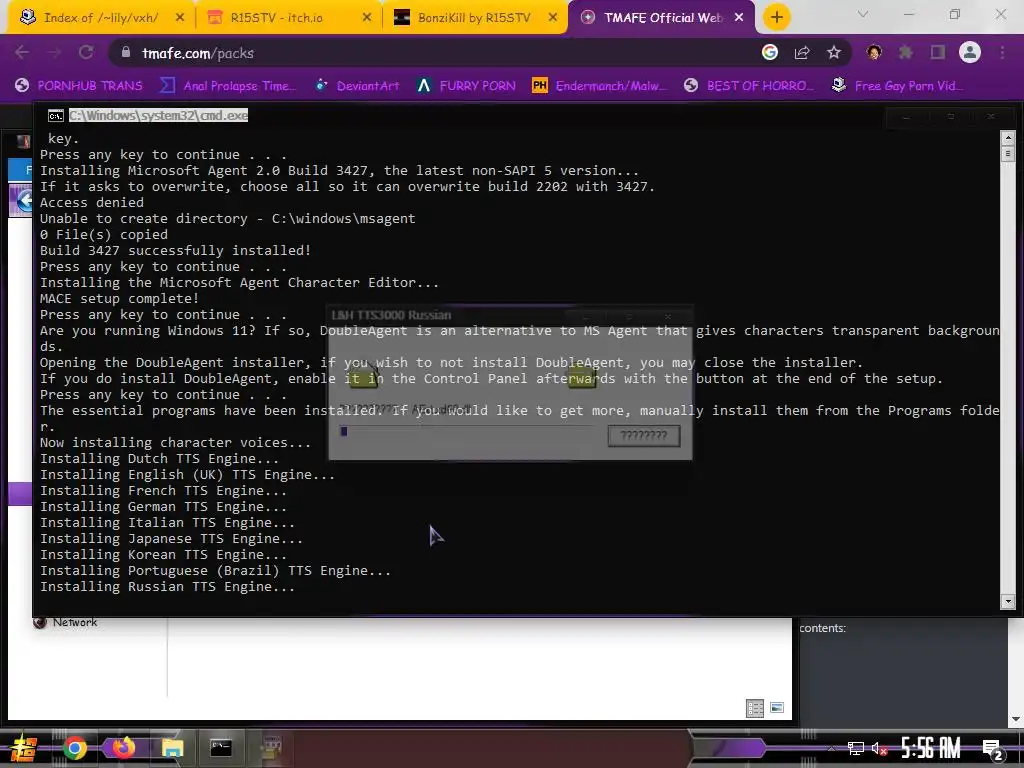Click the blue back arrow in Explorer window
The height and width of the screenshot is (768, 1024).
pos(24,200)
